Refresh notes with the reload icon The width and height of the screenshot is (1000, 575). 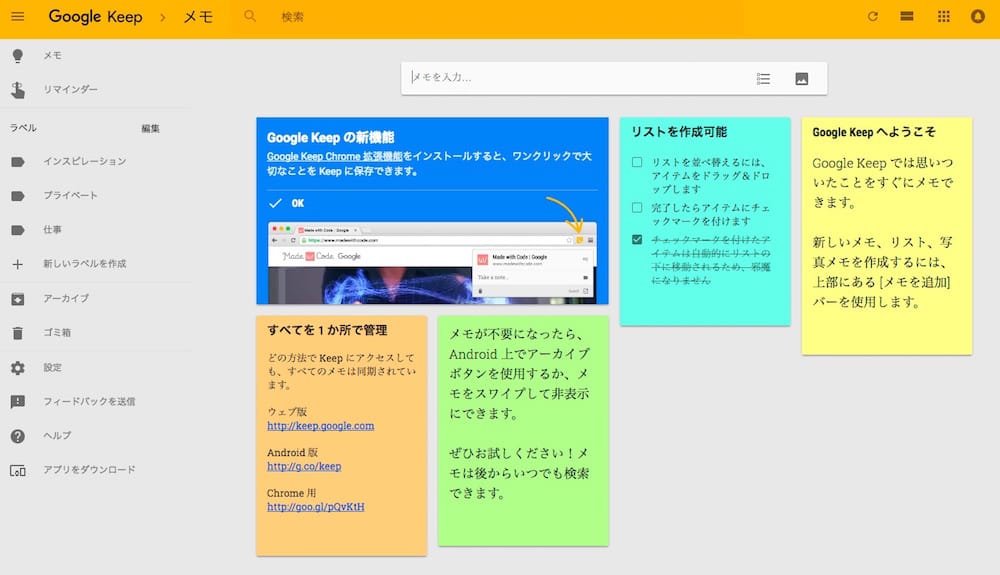pos(872,17)
